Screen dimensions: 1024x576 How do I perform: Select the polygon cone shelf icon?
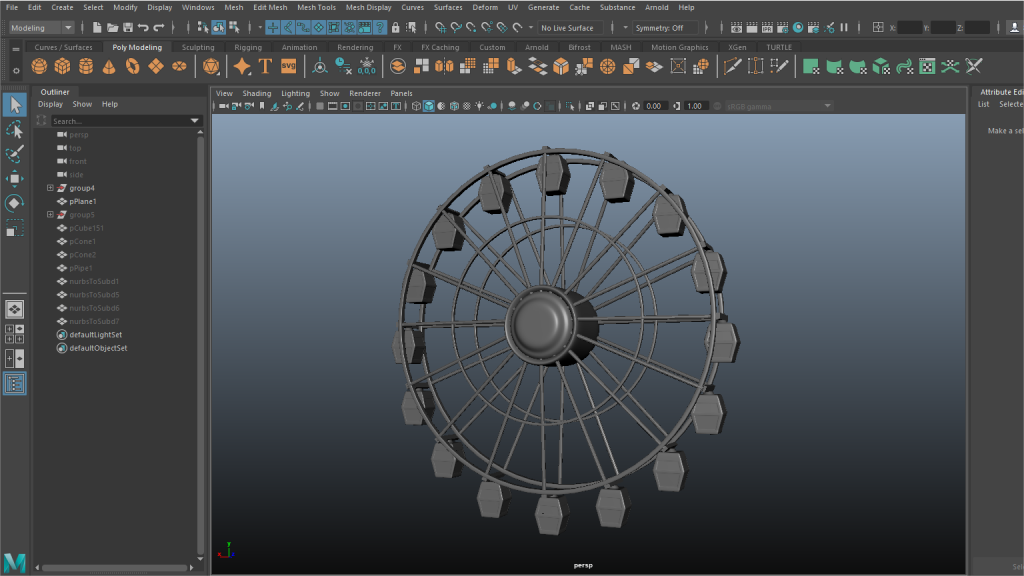[108, 66]
